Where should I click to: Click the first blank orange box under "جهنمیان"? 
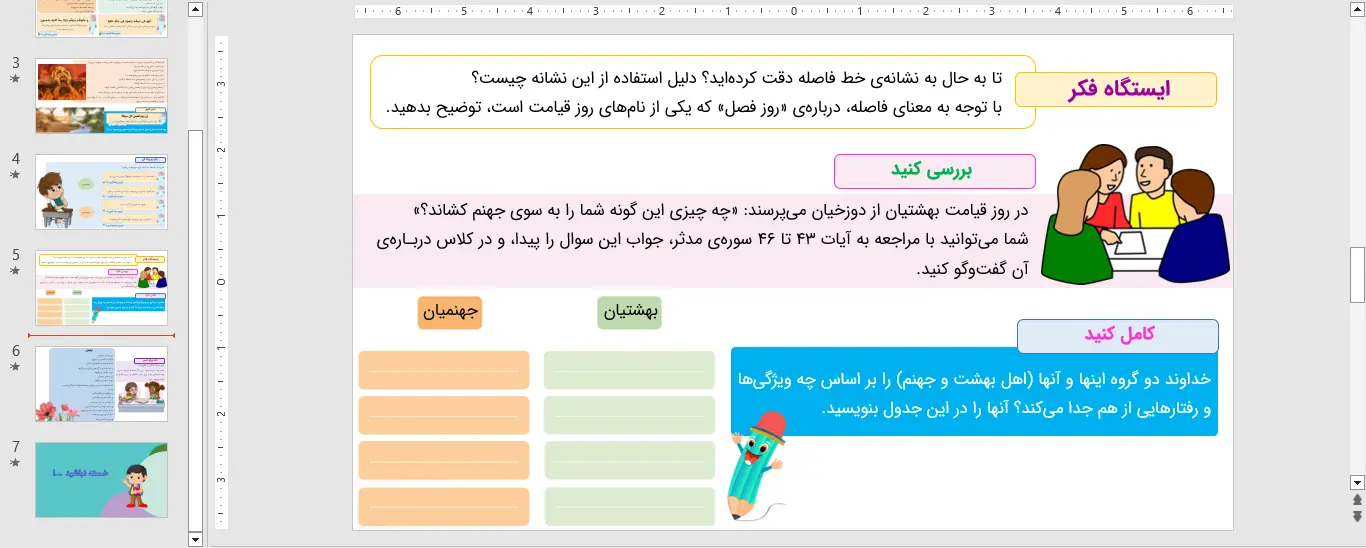(x=443, y=370)
